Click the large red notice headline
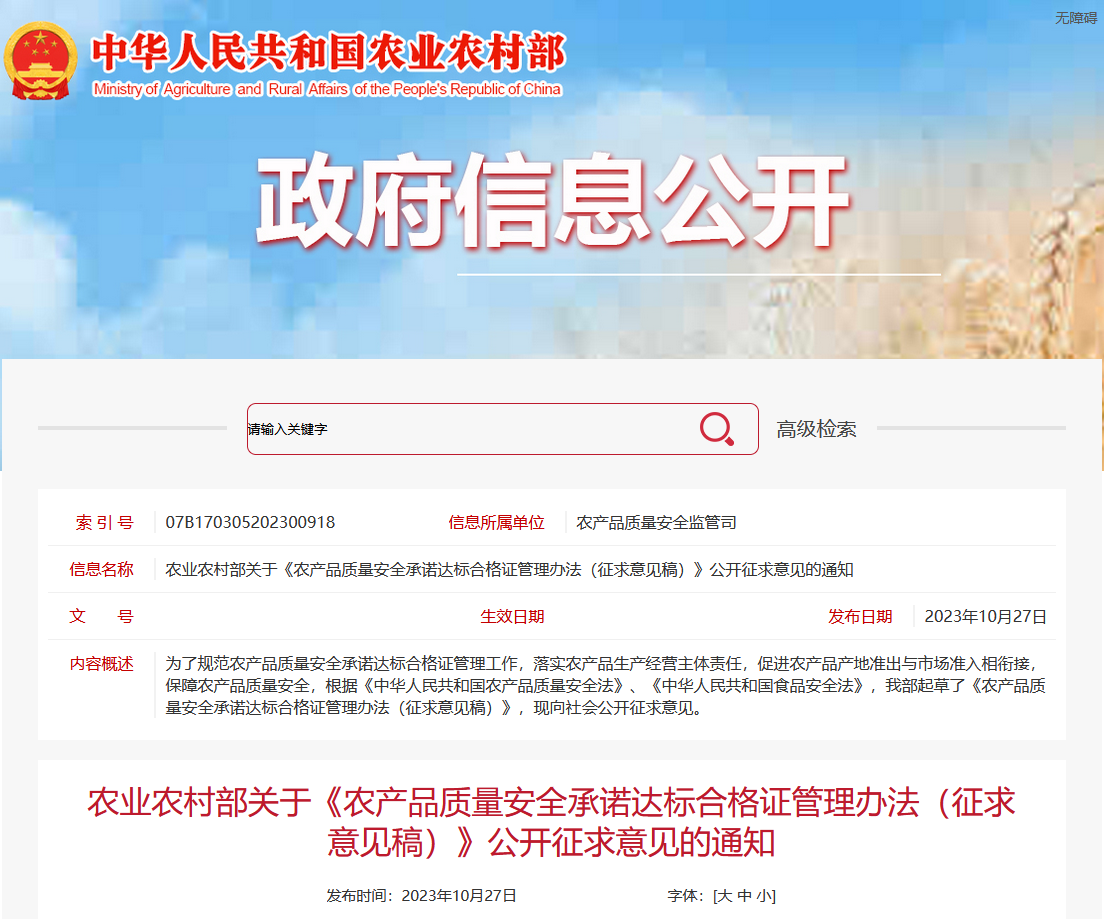The width and height of the screenshot is (1104, 919). click(551, 822)
